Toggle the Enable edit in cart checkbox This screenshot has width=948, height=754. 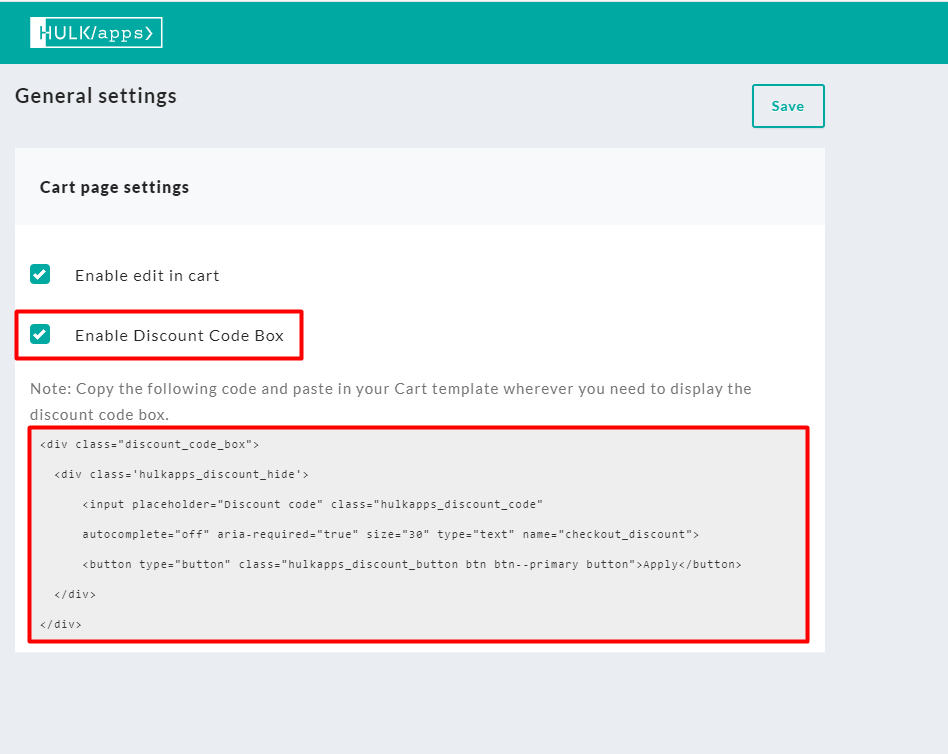(40, 274)
